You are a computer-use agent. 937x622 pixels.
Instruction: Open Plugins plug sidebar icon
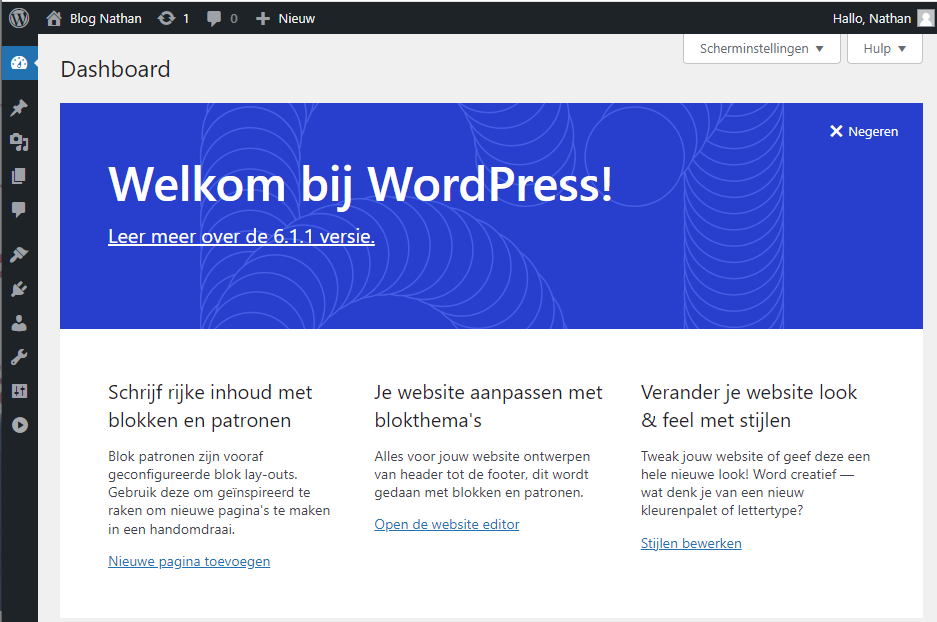(19, 289)
